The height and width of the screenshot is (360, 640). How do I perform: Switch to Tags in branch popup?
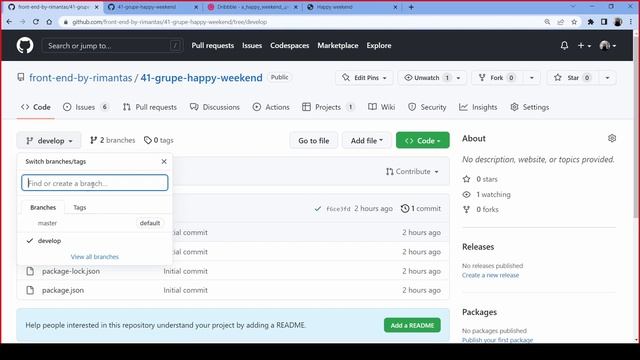point(80,207)
